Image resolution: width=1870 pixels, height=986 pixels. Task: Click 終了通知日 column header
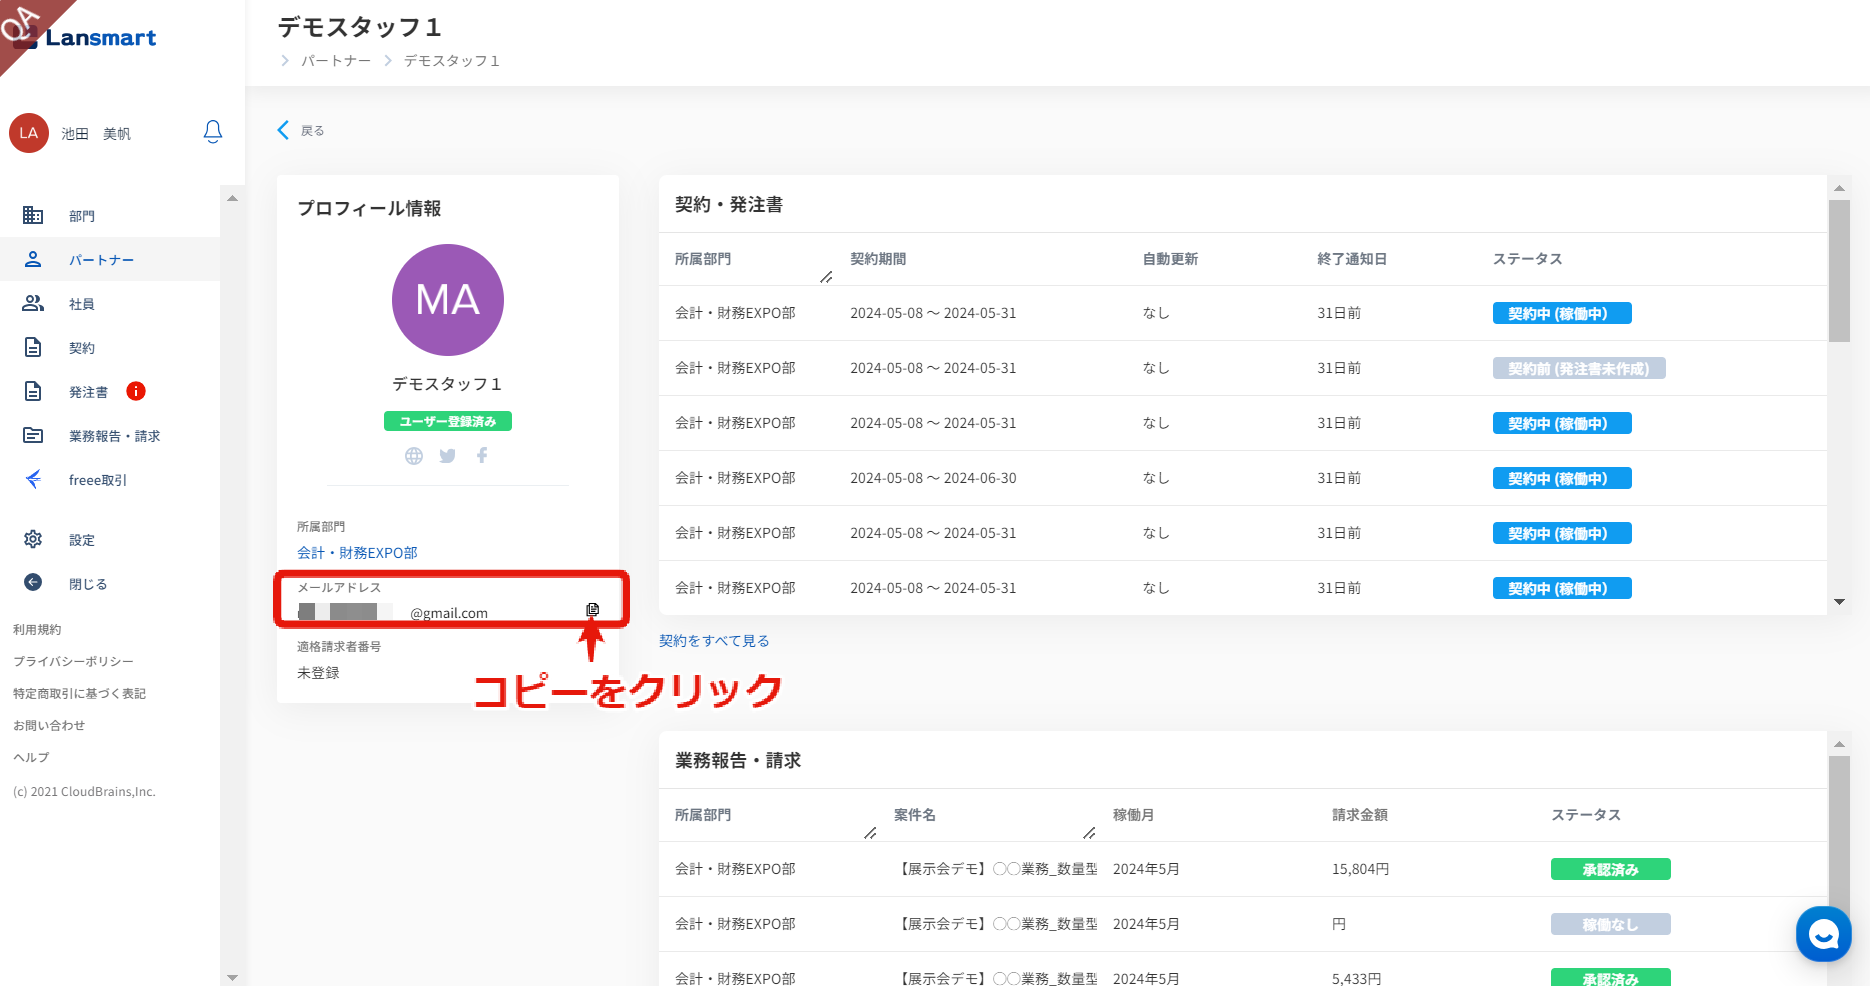(x=1352, y=259)
